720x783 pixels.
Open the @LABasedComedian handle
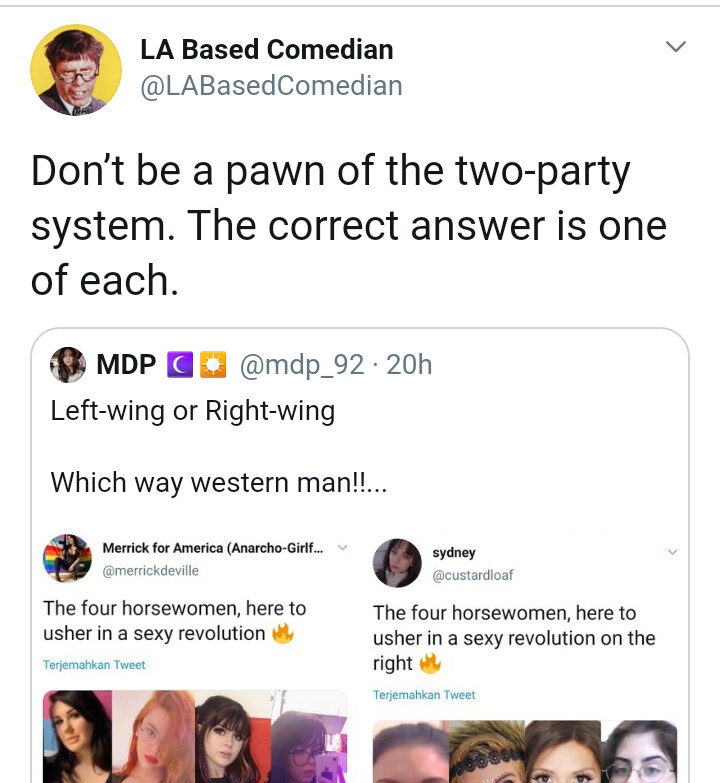[271, 85]
